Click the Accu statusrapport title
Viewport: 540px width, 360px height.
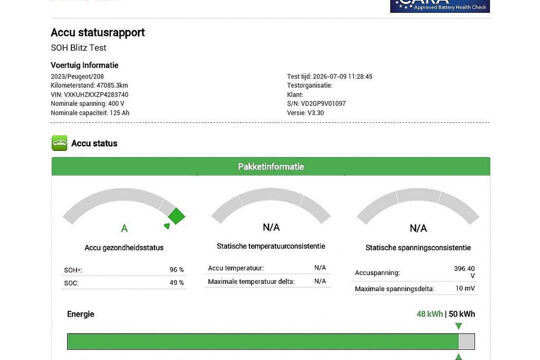click(98, 32)
